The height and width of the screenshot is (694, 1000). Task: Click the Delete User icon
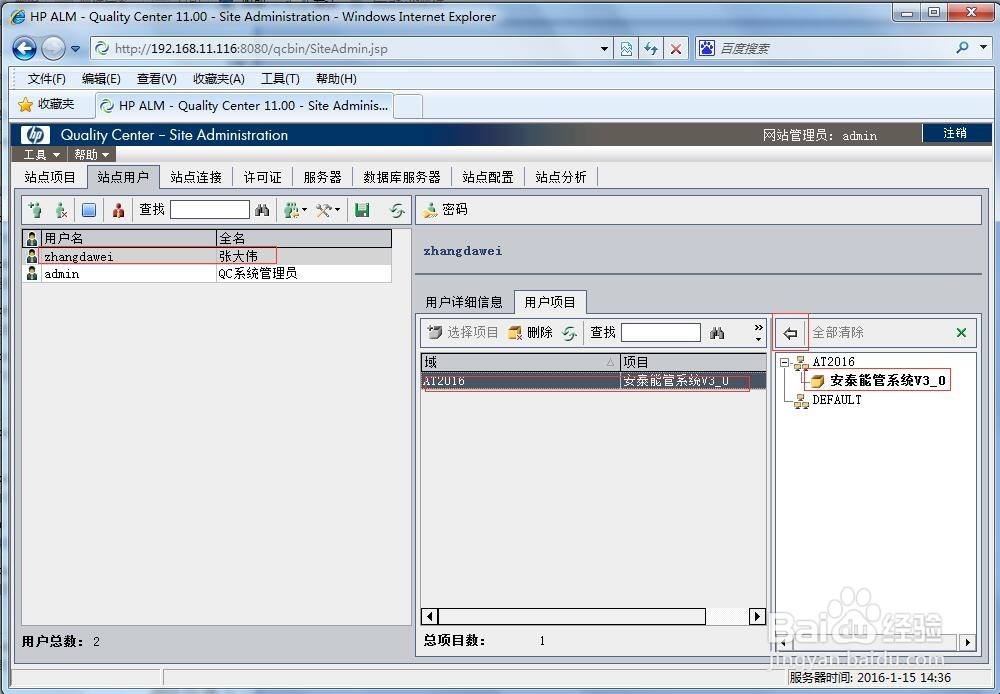pyautogui.click(x=61, y=210)
